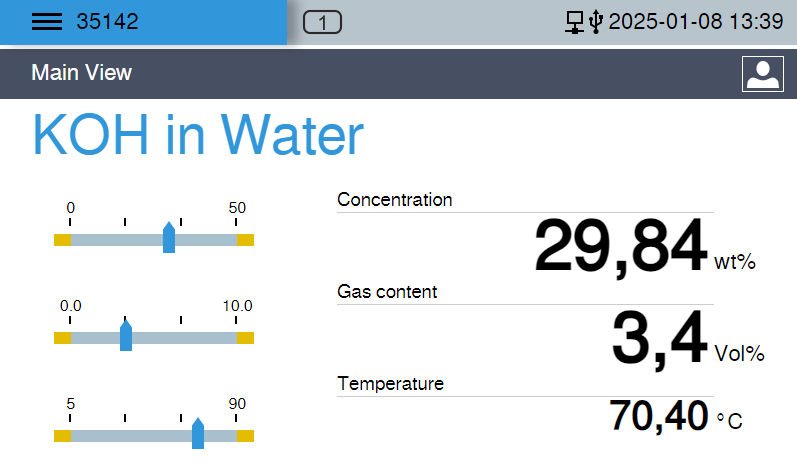Viewport: 797px width, 476px height.
Task: Click the device number 35142
Action: (107, 22)
